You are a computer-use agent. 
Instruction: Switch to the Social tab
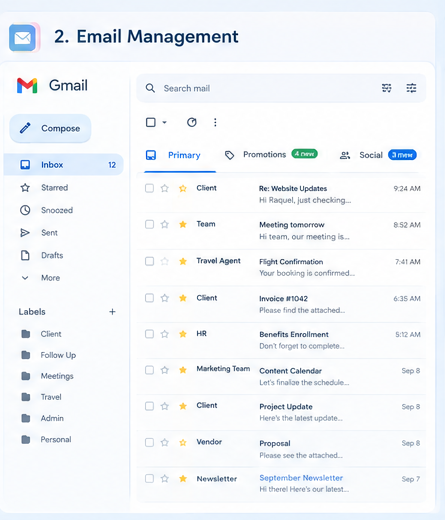coord(378,155)
